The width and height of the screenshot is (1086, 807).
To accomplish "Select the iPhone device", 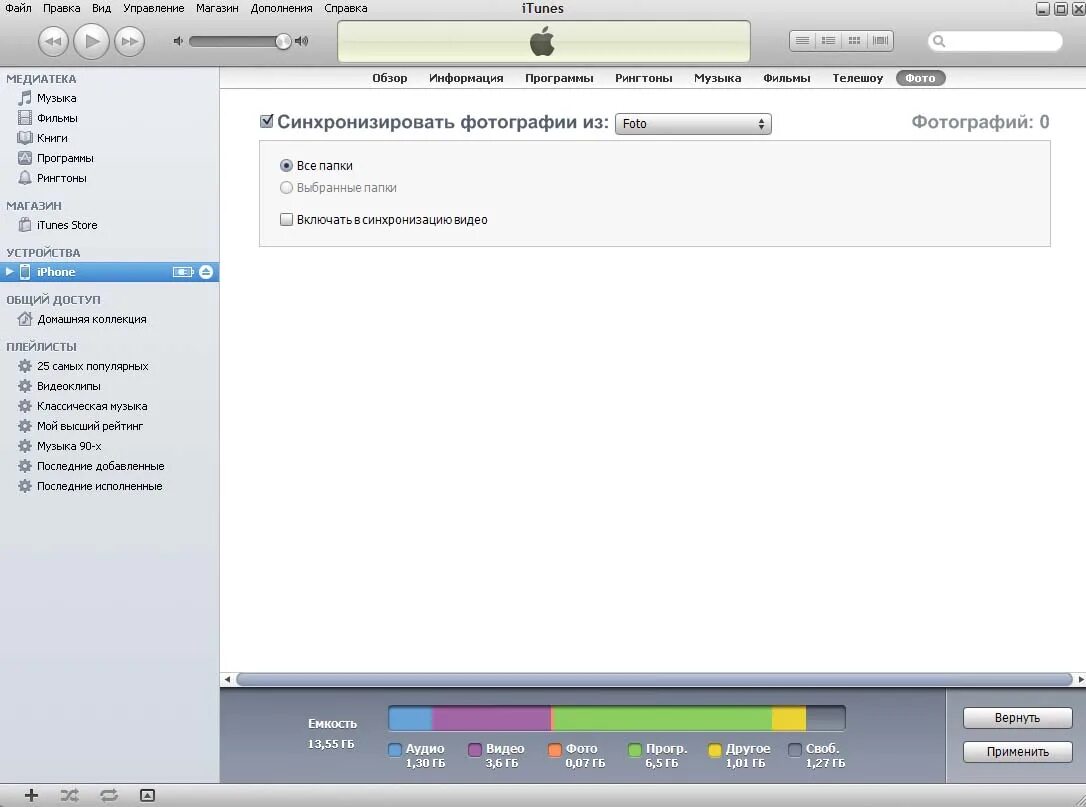I will tap(109, 272).
